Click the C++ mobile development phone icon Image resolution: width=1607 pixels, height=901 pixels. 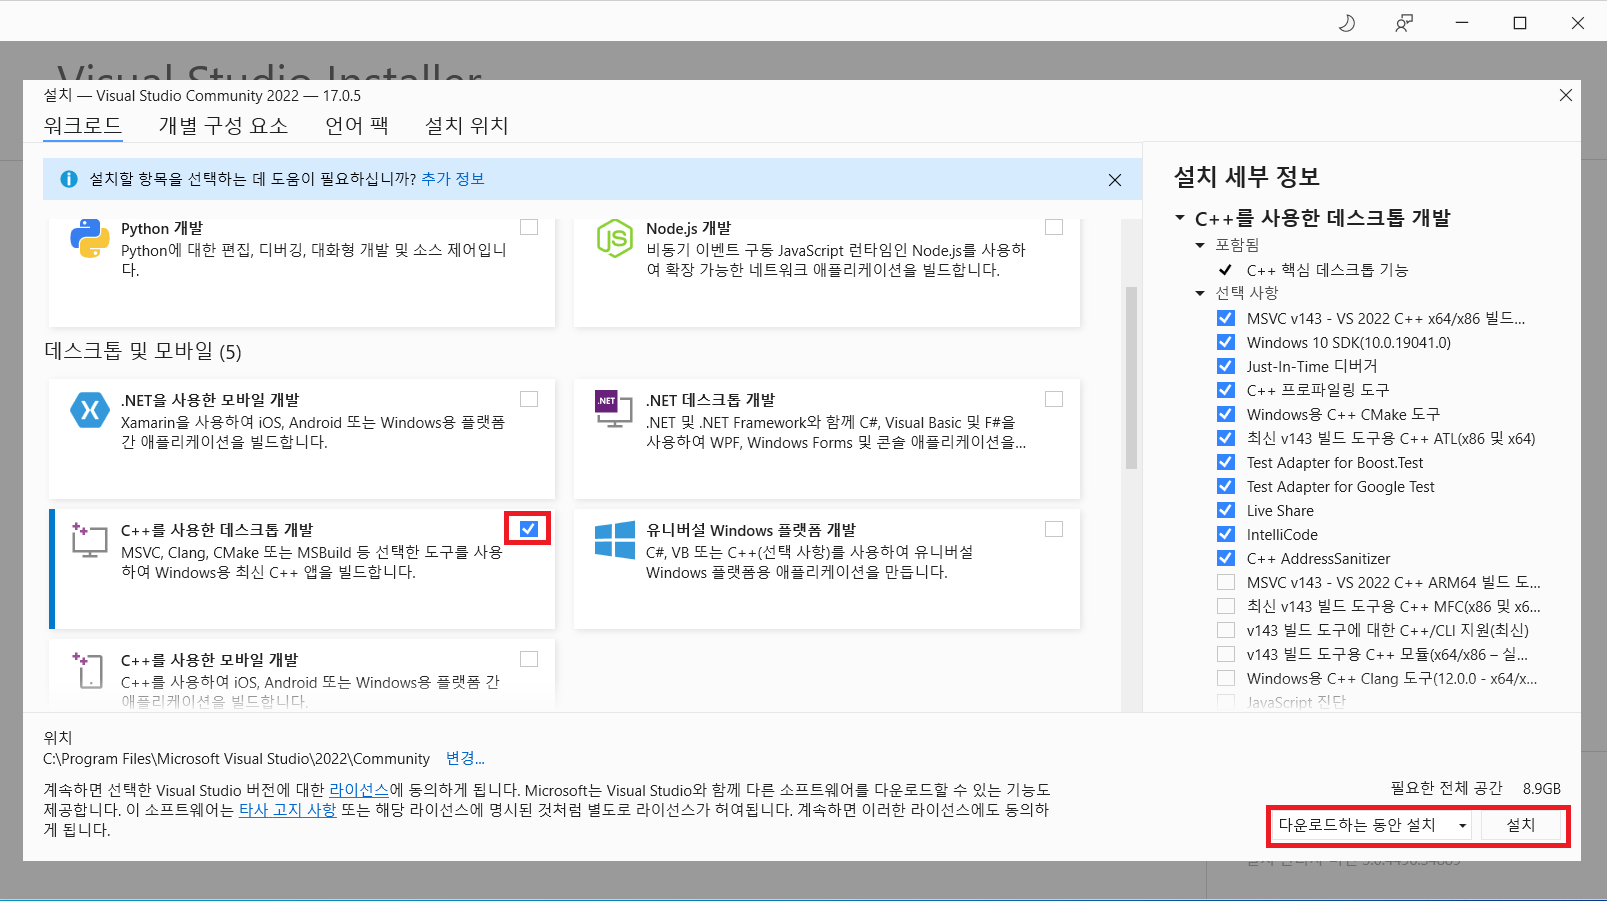tap(89, 670)
